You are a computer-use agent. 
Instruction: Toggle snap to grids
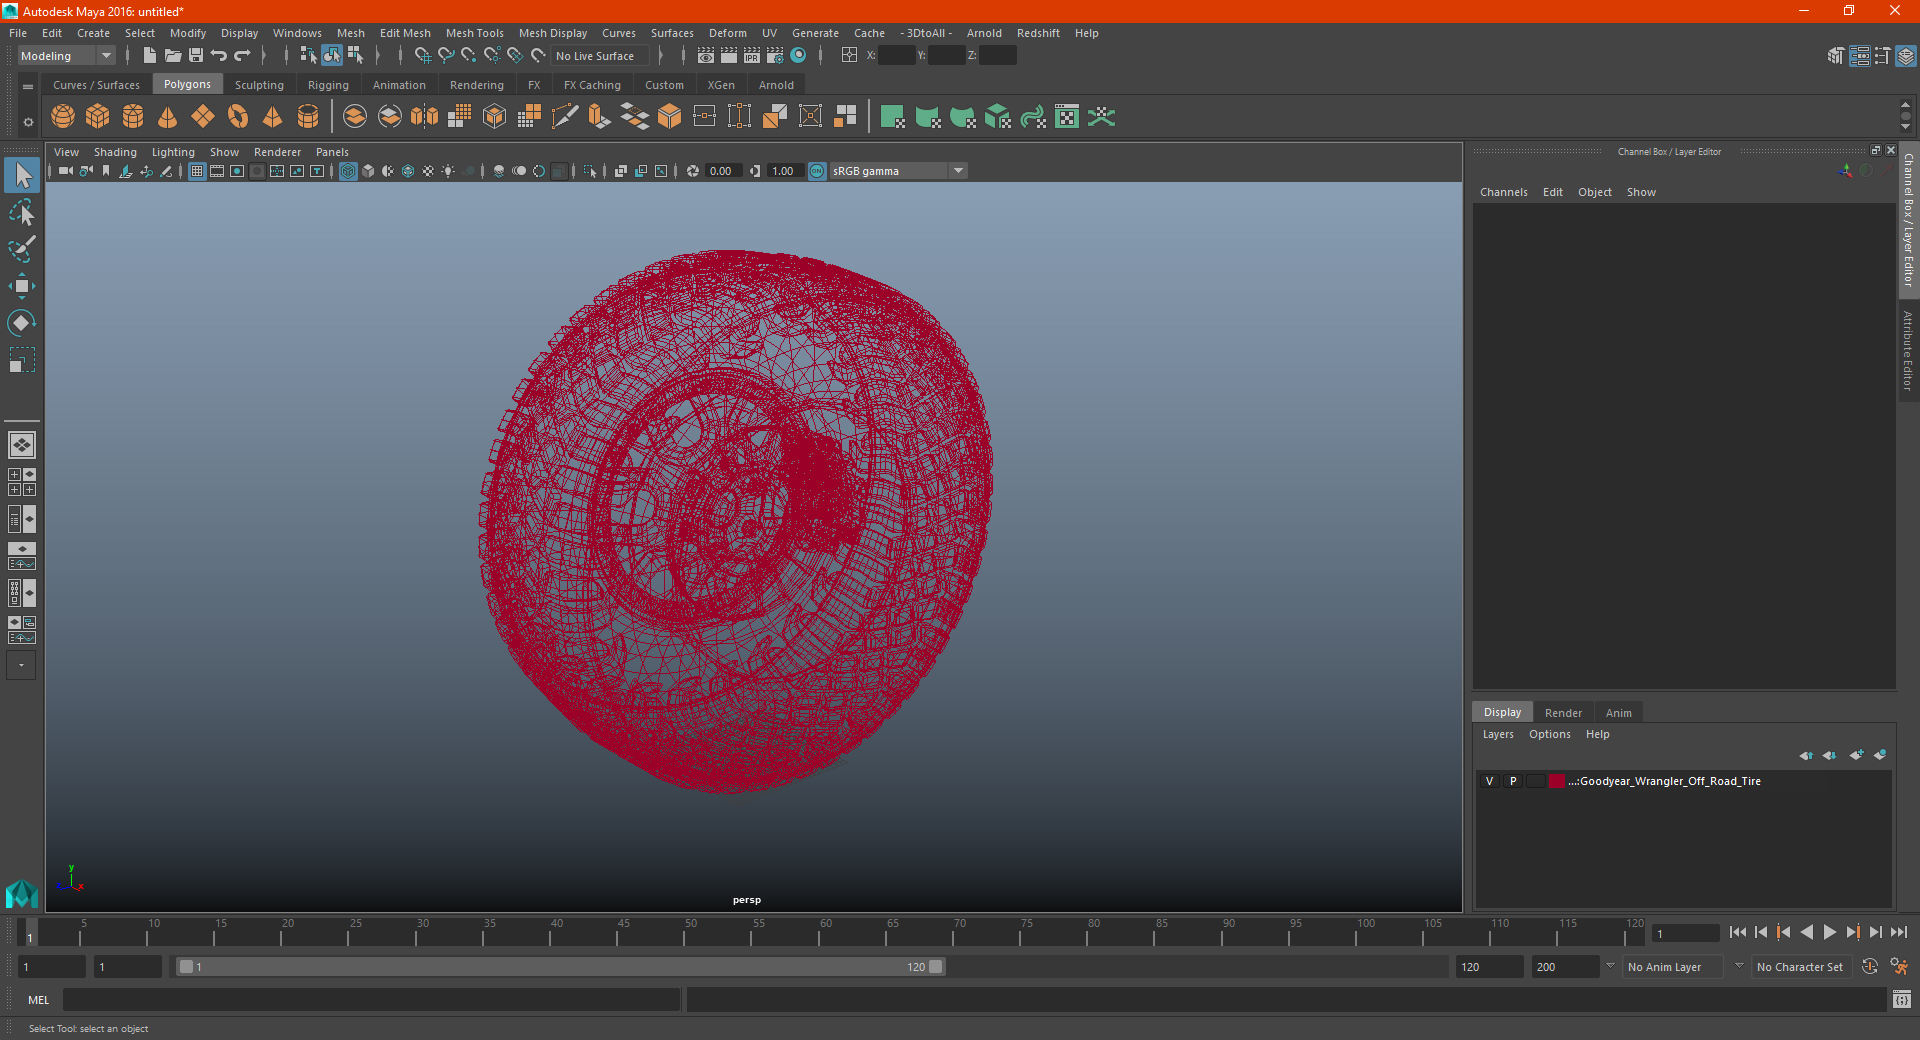[423, 56]
